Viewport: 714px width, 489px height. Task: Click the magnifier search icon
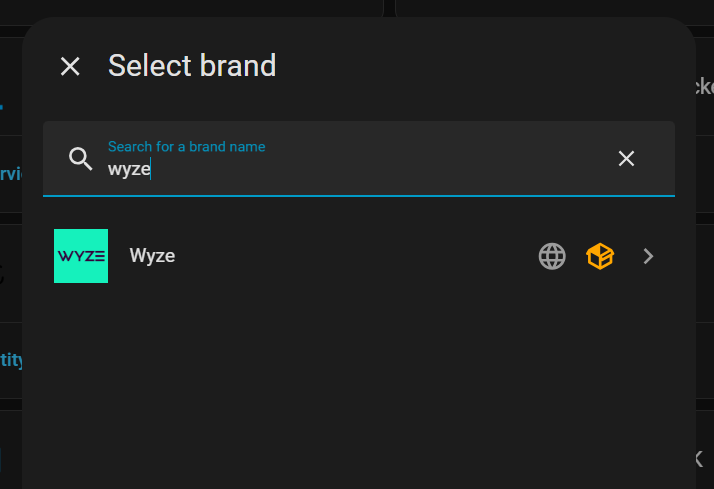pyautogui.click(x=81, y=158)
